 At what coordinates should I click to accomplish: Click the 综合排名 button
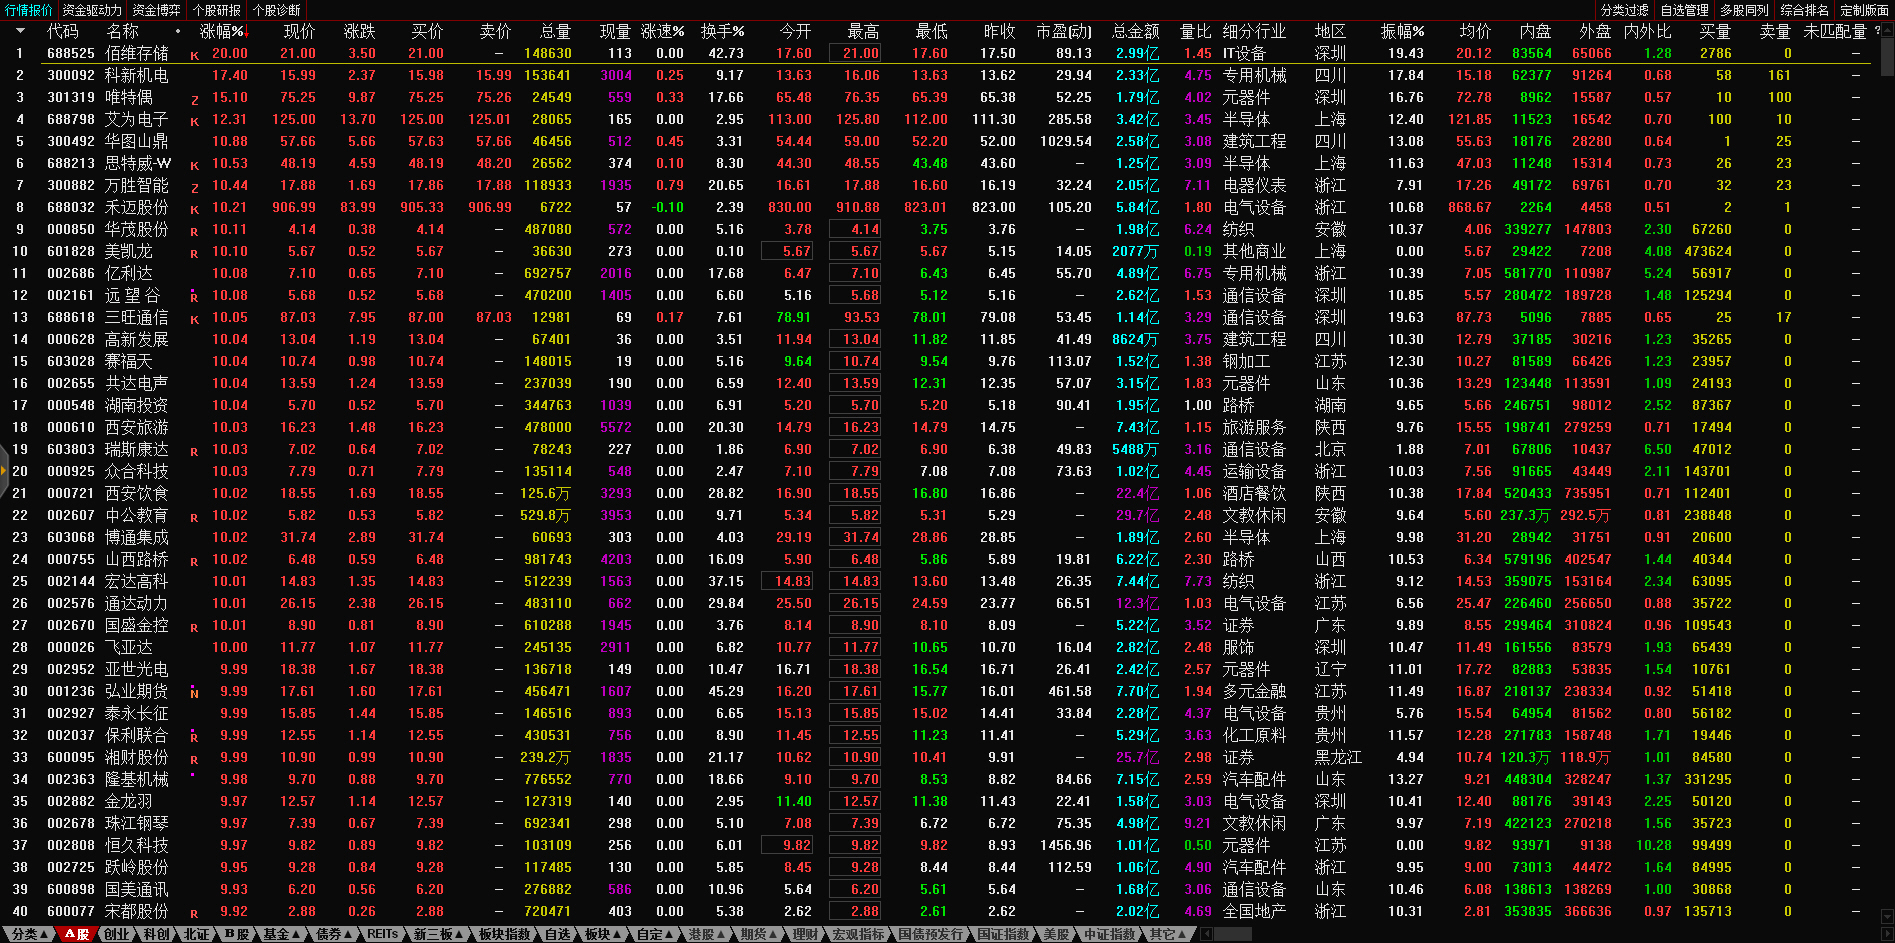pyautogui.click(x=1804, y=10)
